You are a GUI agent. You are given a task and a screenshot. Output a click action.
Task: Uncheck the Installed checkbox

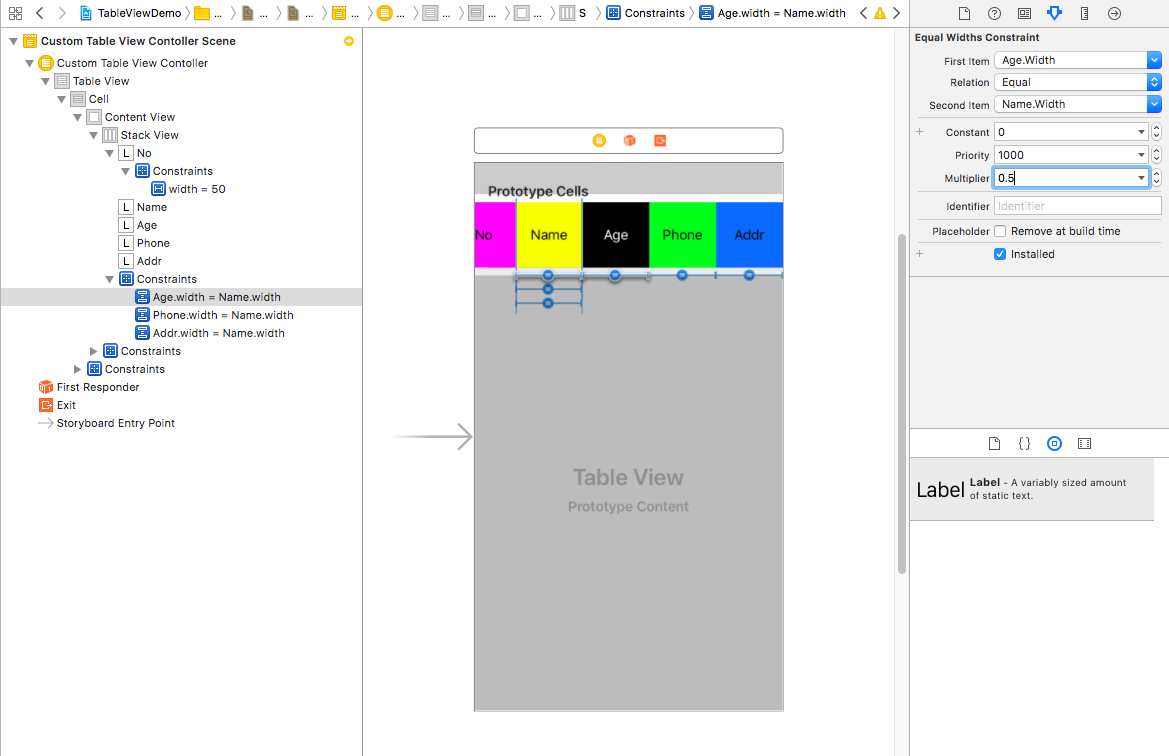(x=1000, y=254)
